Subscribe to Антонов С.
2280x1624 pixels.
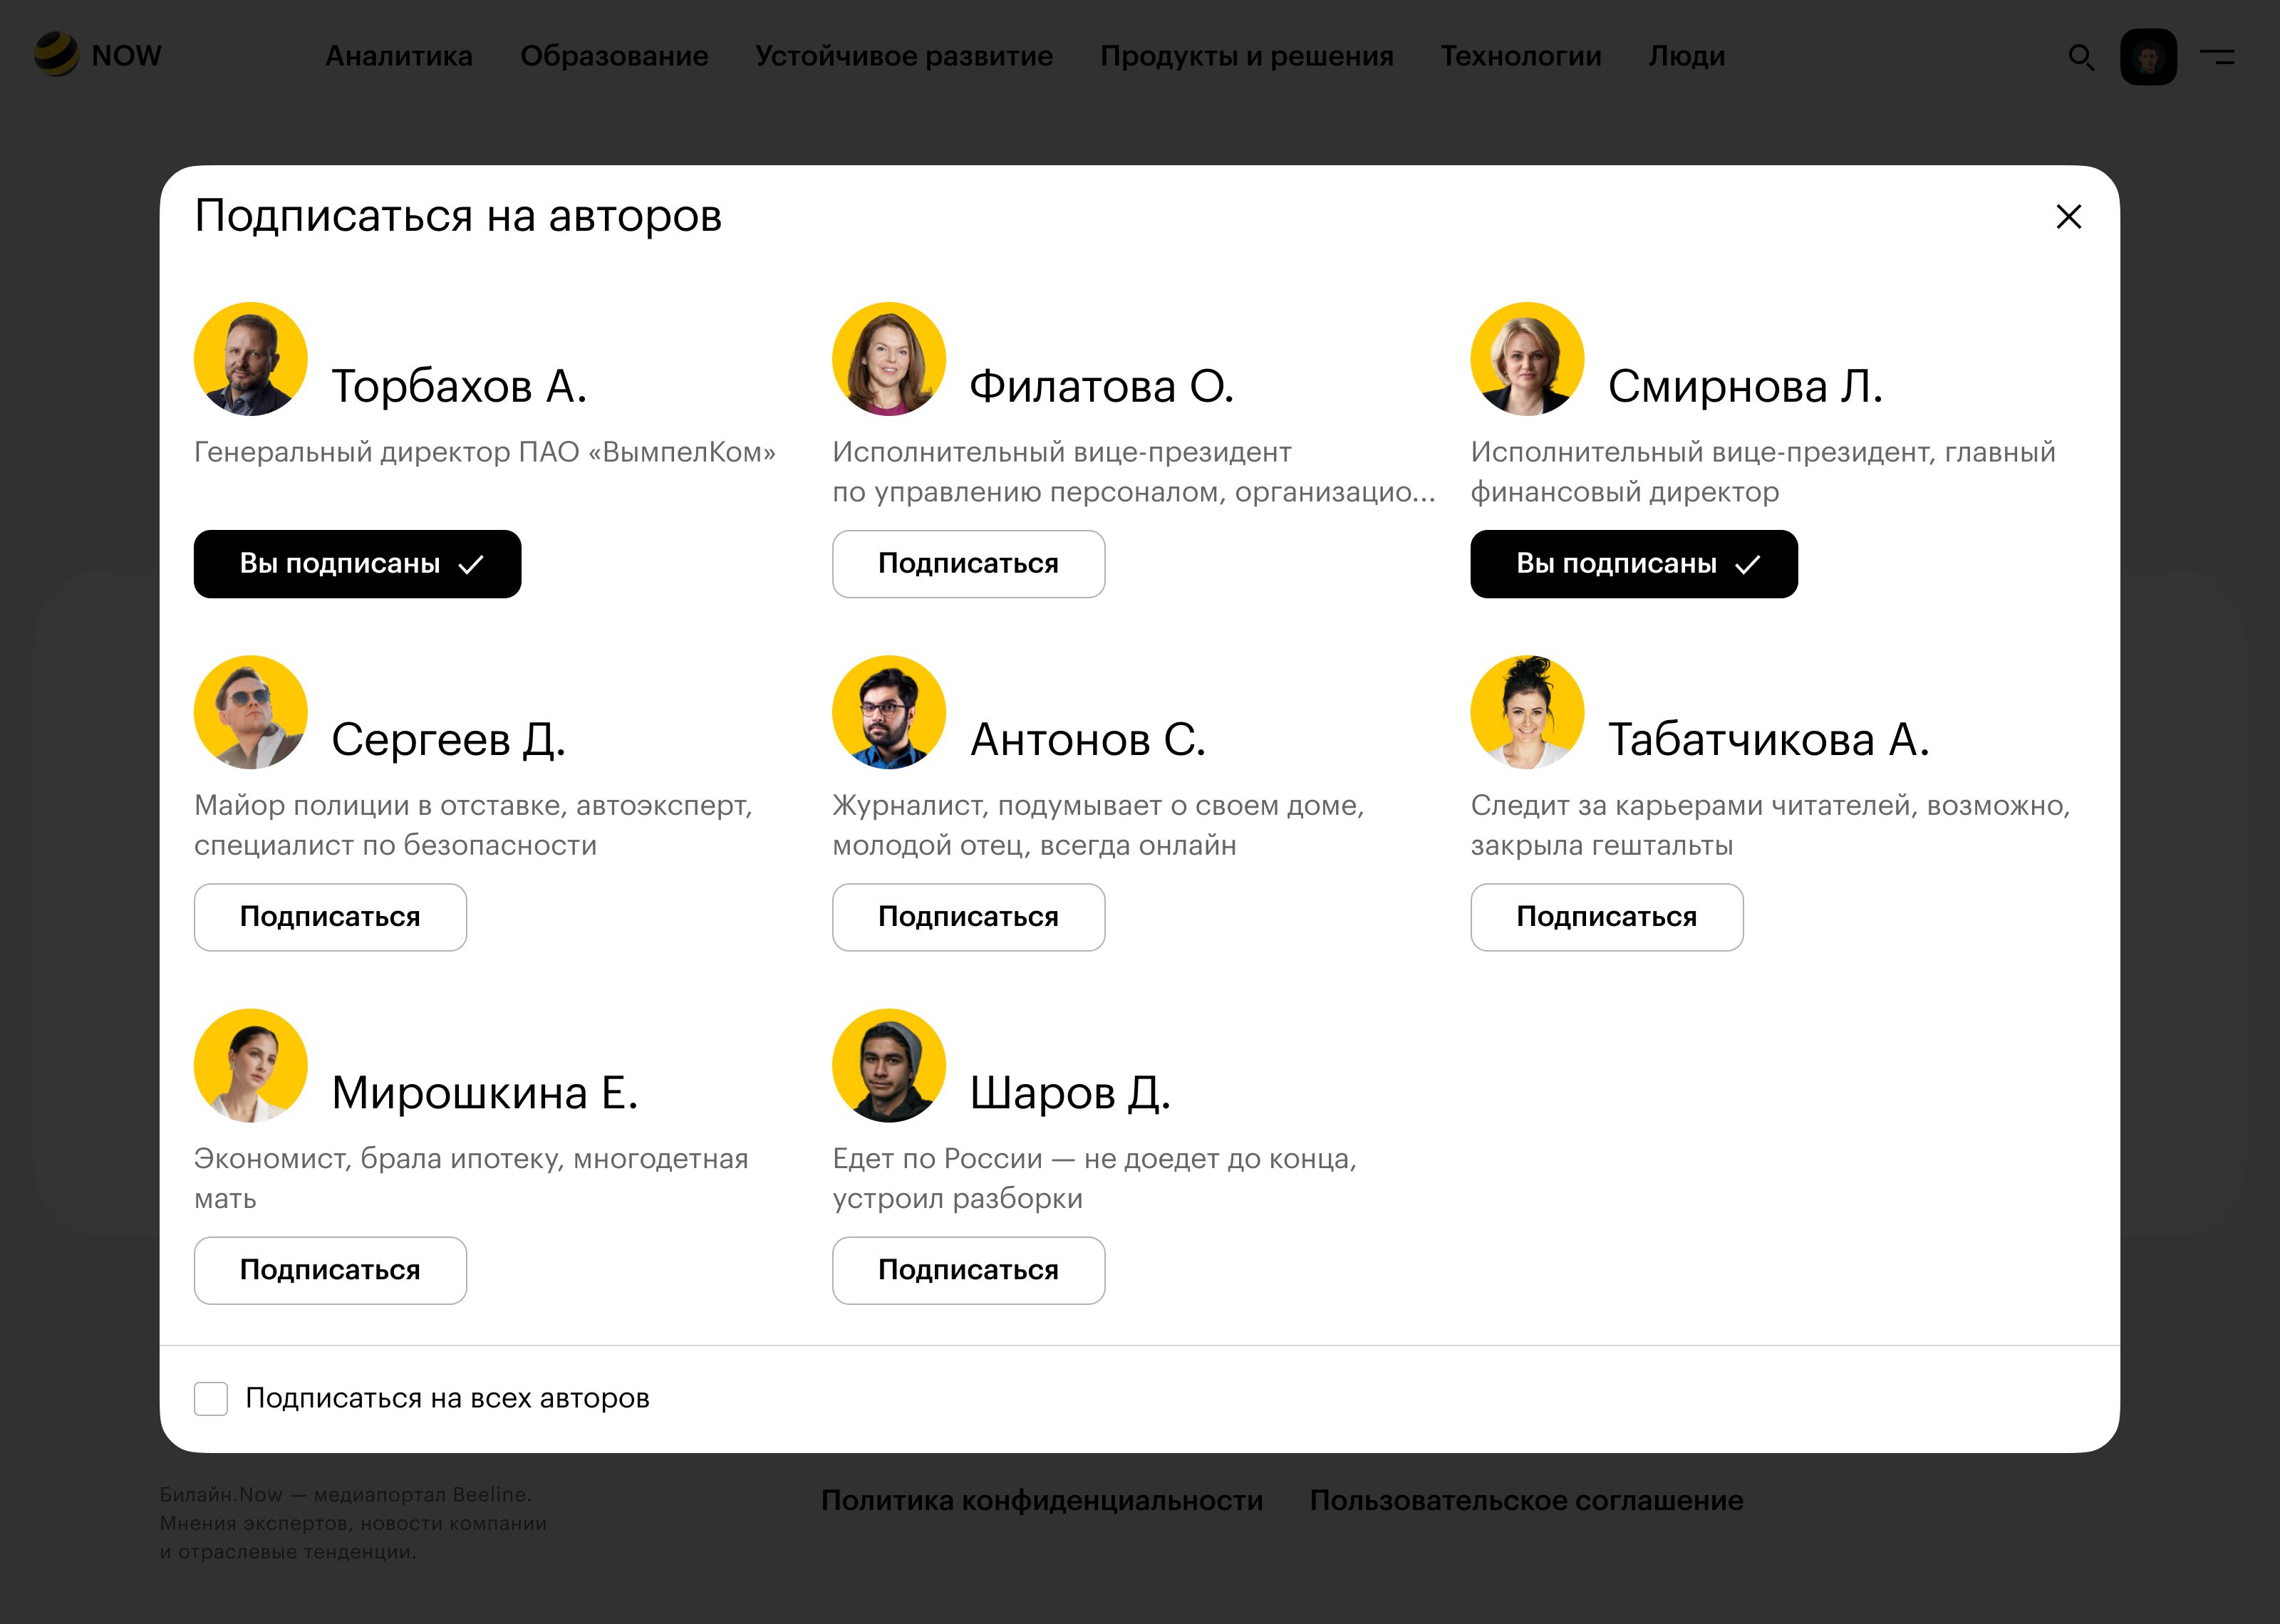click(968, 917)
